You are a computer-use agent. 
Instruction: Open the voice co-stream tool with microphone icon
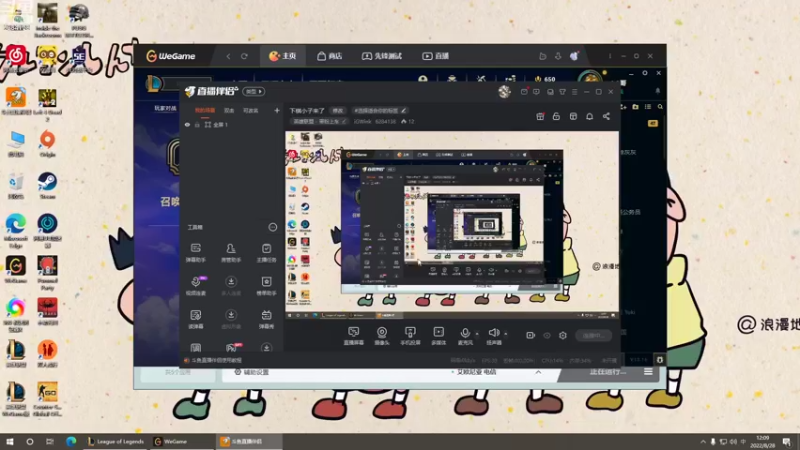(195, 286)
